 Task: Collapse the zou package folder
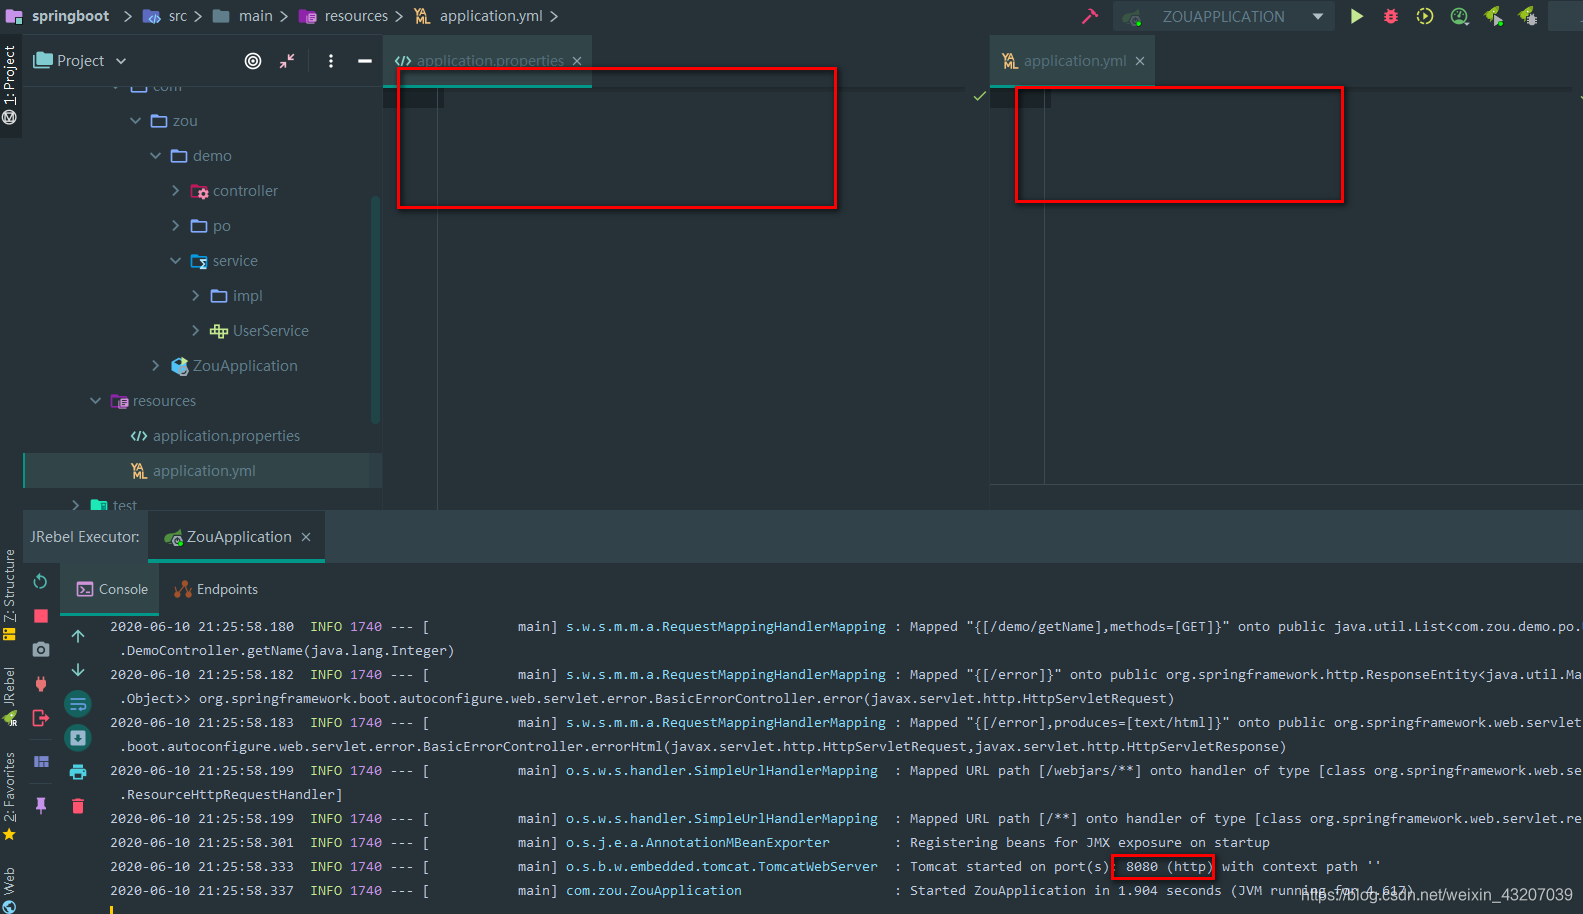[x=136, y=121]
